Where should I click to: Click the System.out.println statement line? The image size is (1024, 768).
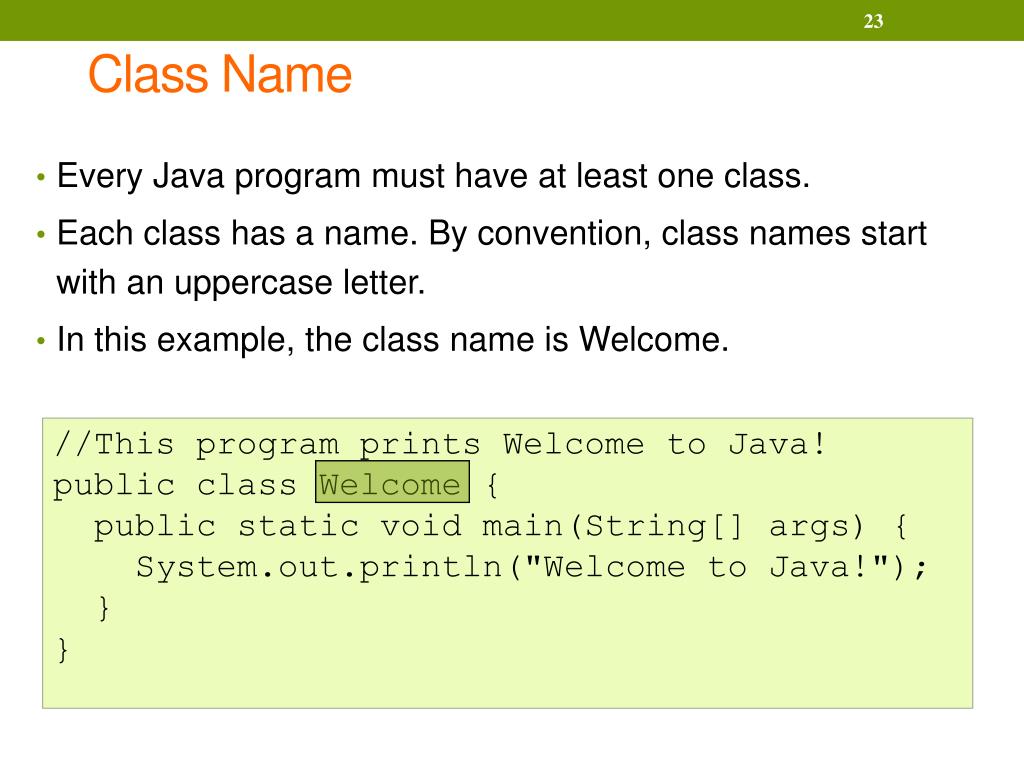tap(531, 568)
